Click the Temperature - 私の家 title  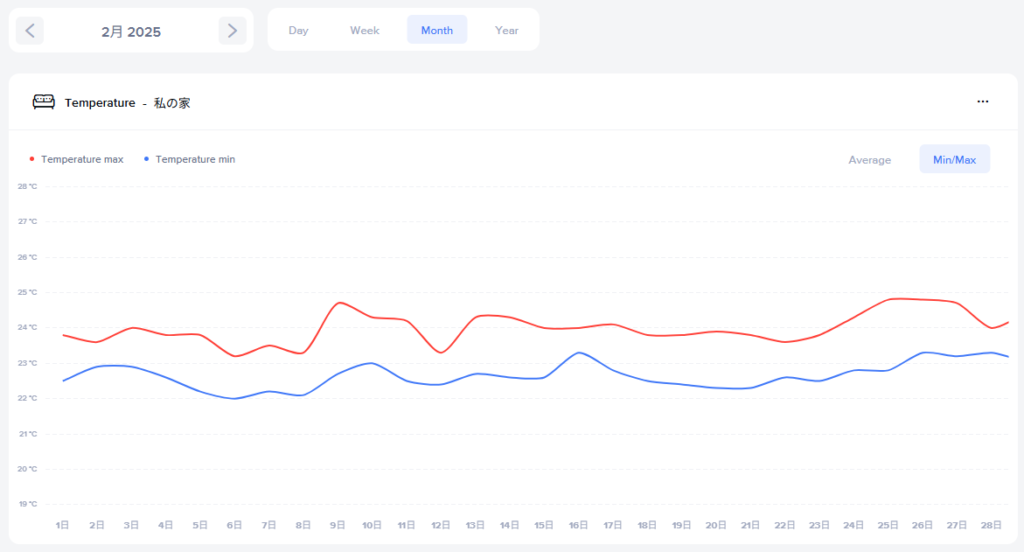tap(127, 103)
